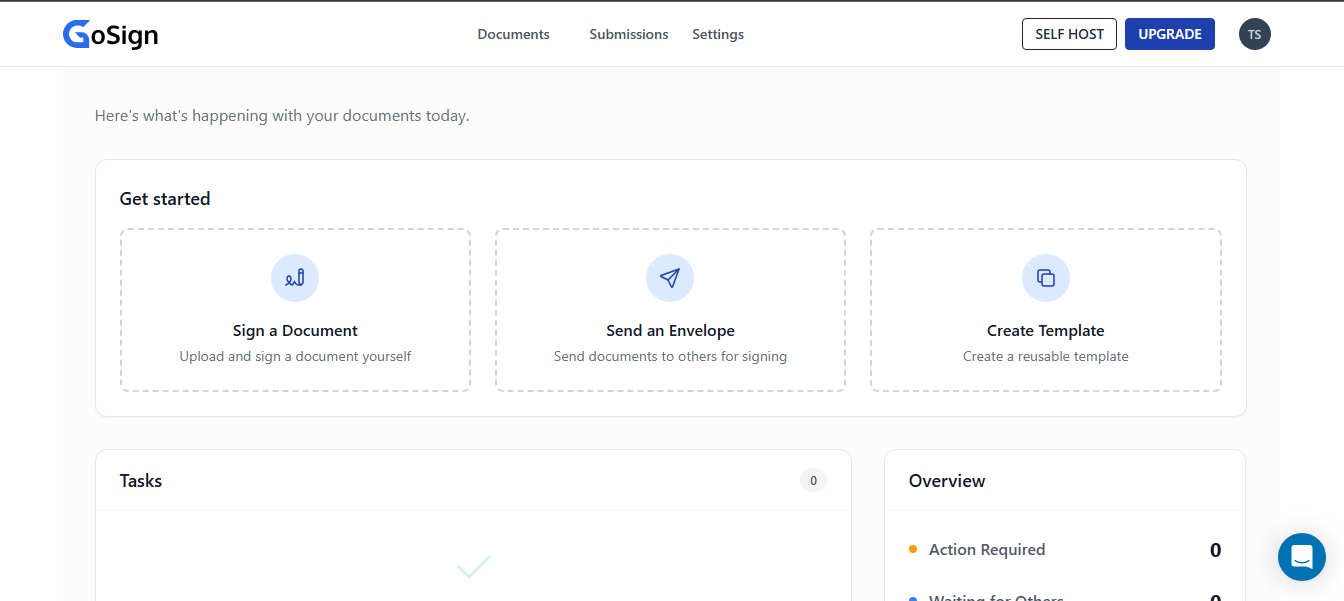Click the GoSign logo

[110, 34]
